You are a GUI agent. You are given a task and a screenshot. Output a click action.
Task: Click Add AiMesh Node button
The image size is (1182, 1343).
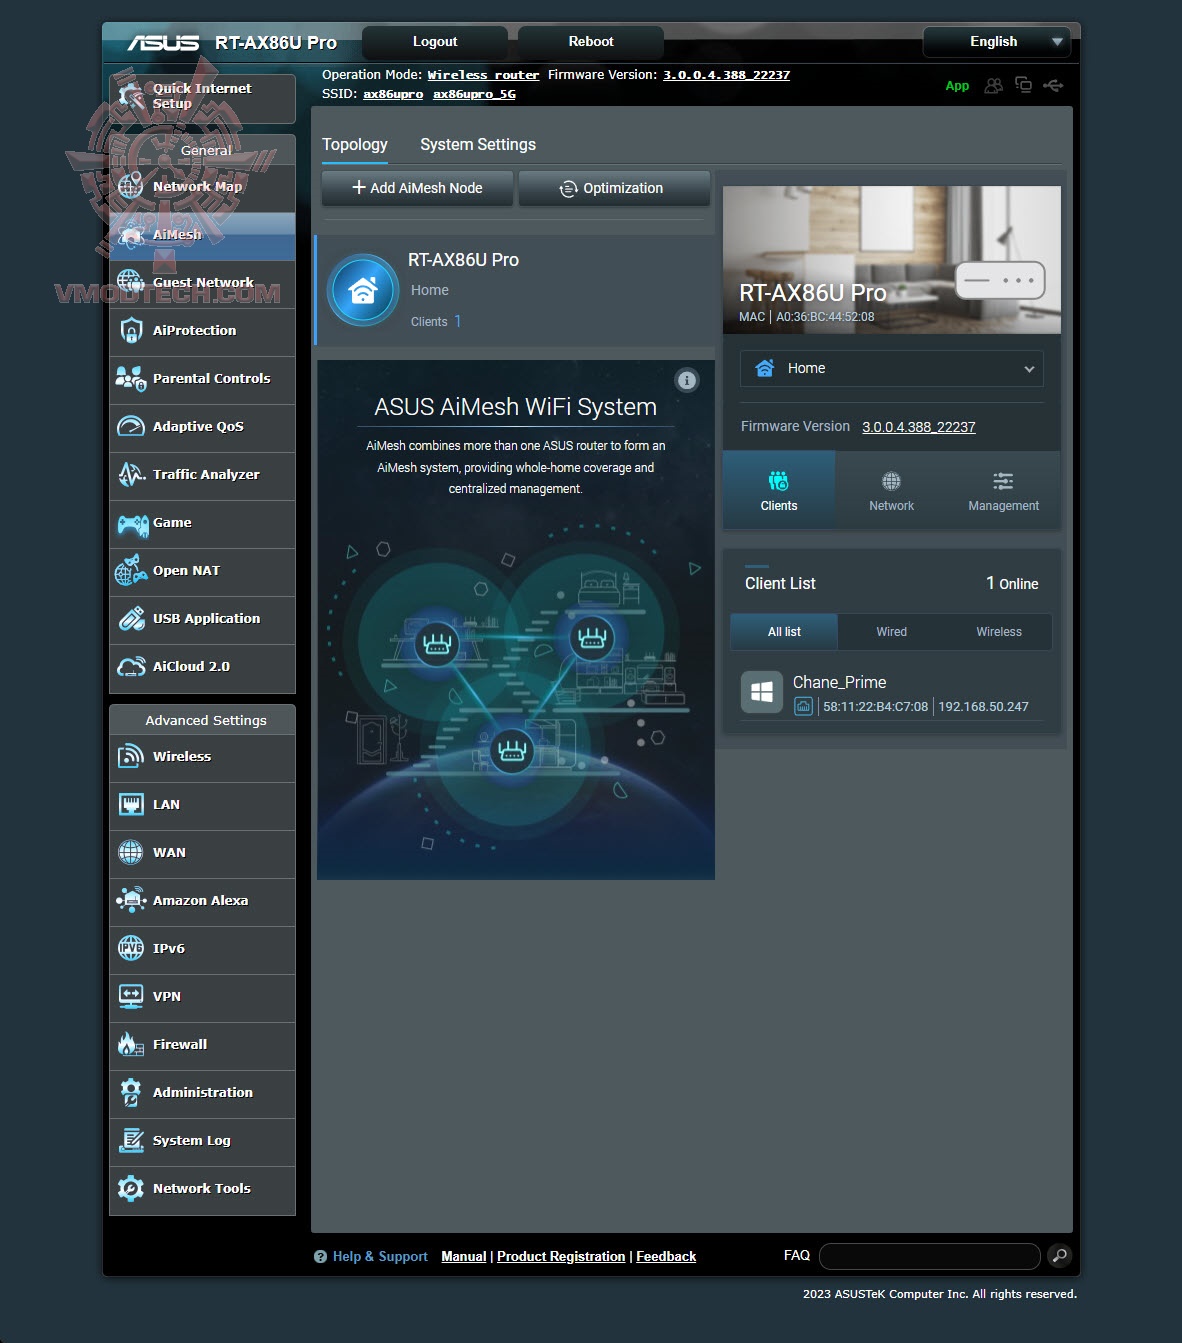(x=417, y=188)
